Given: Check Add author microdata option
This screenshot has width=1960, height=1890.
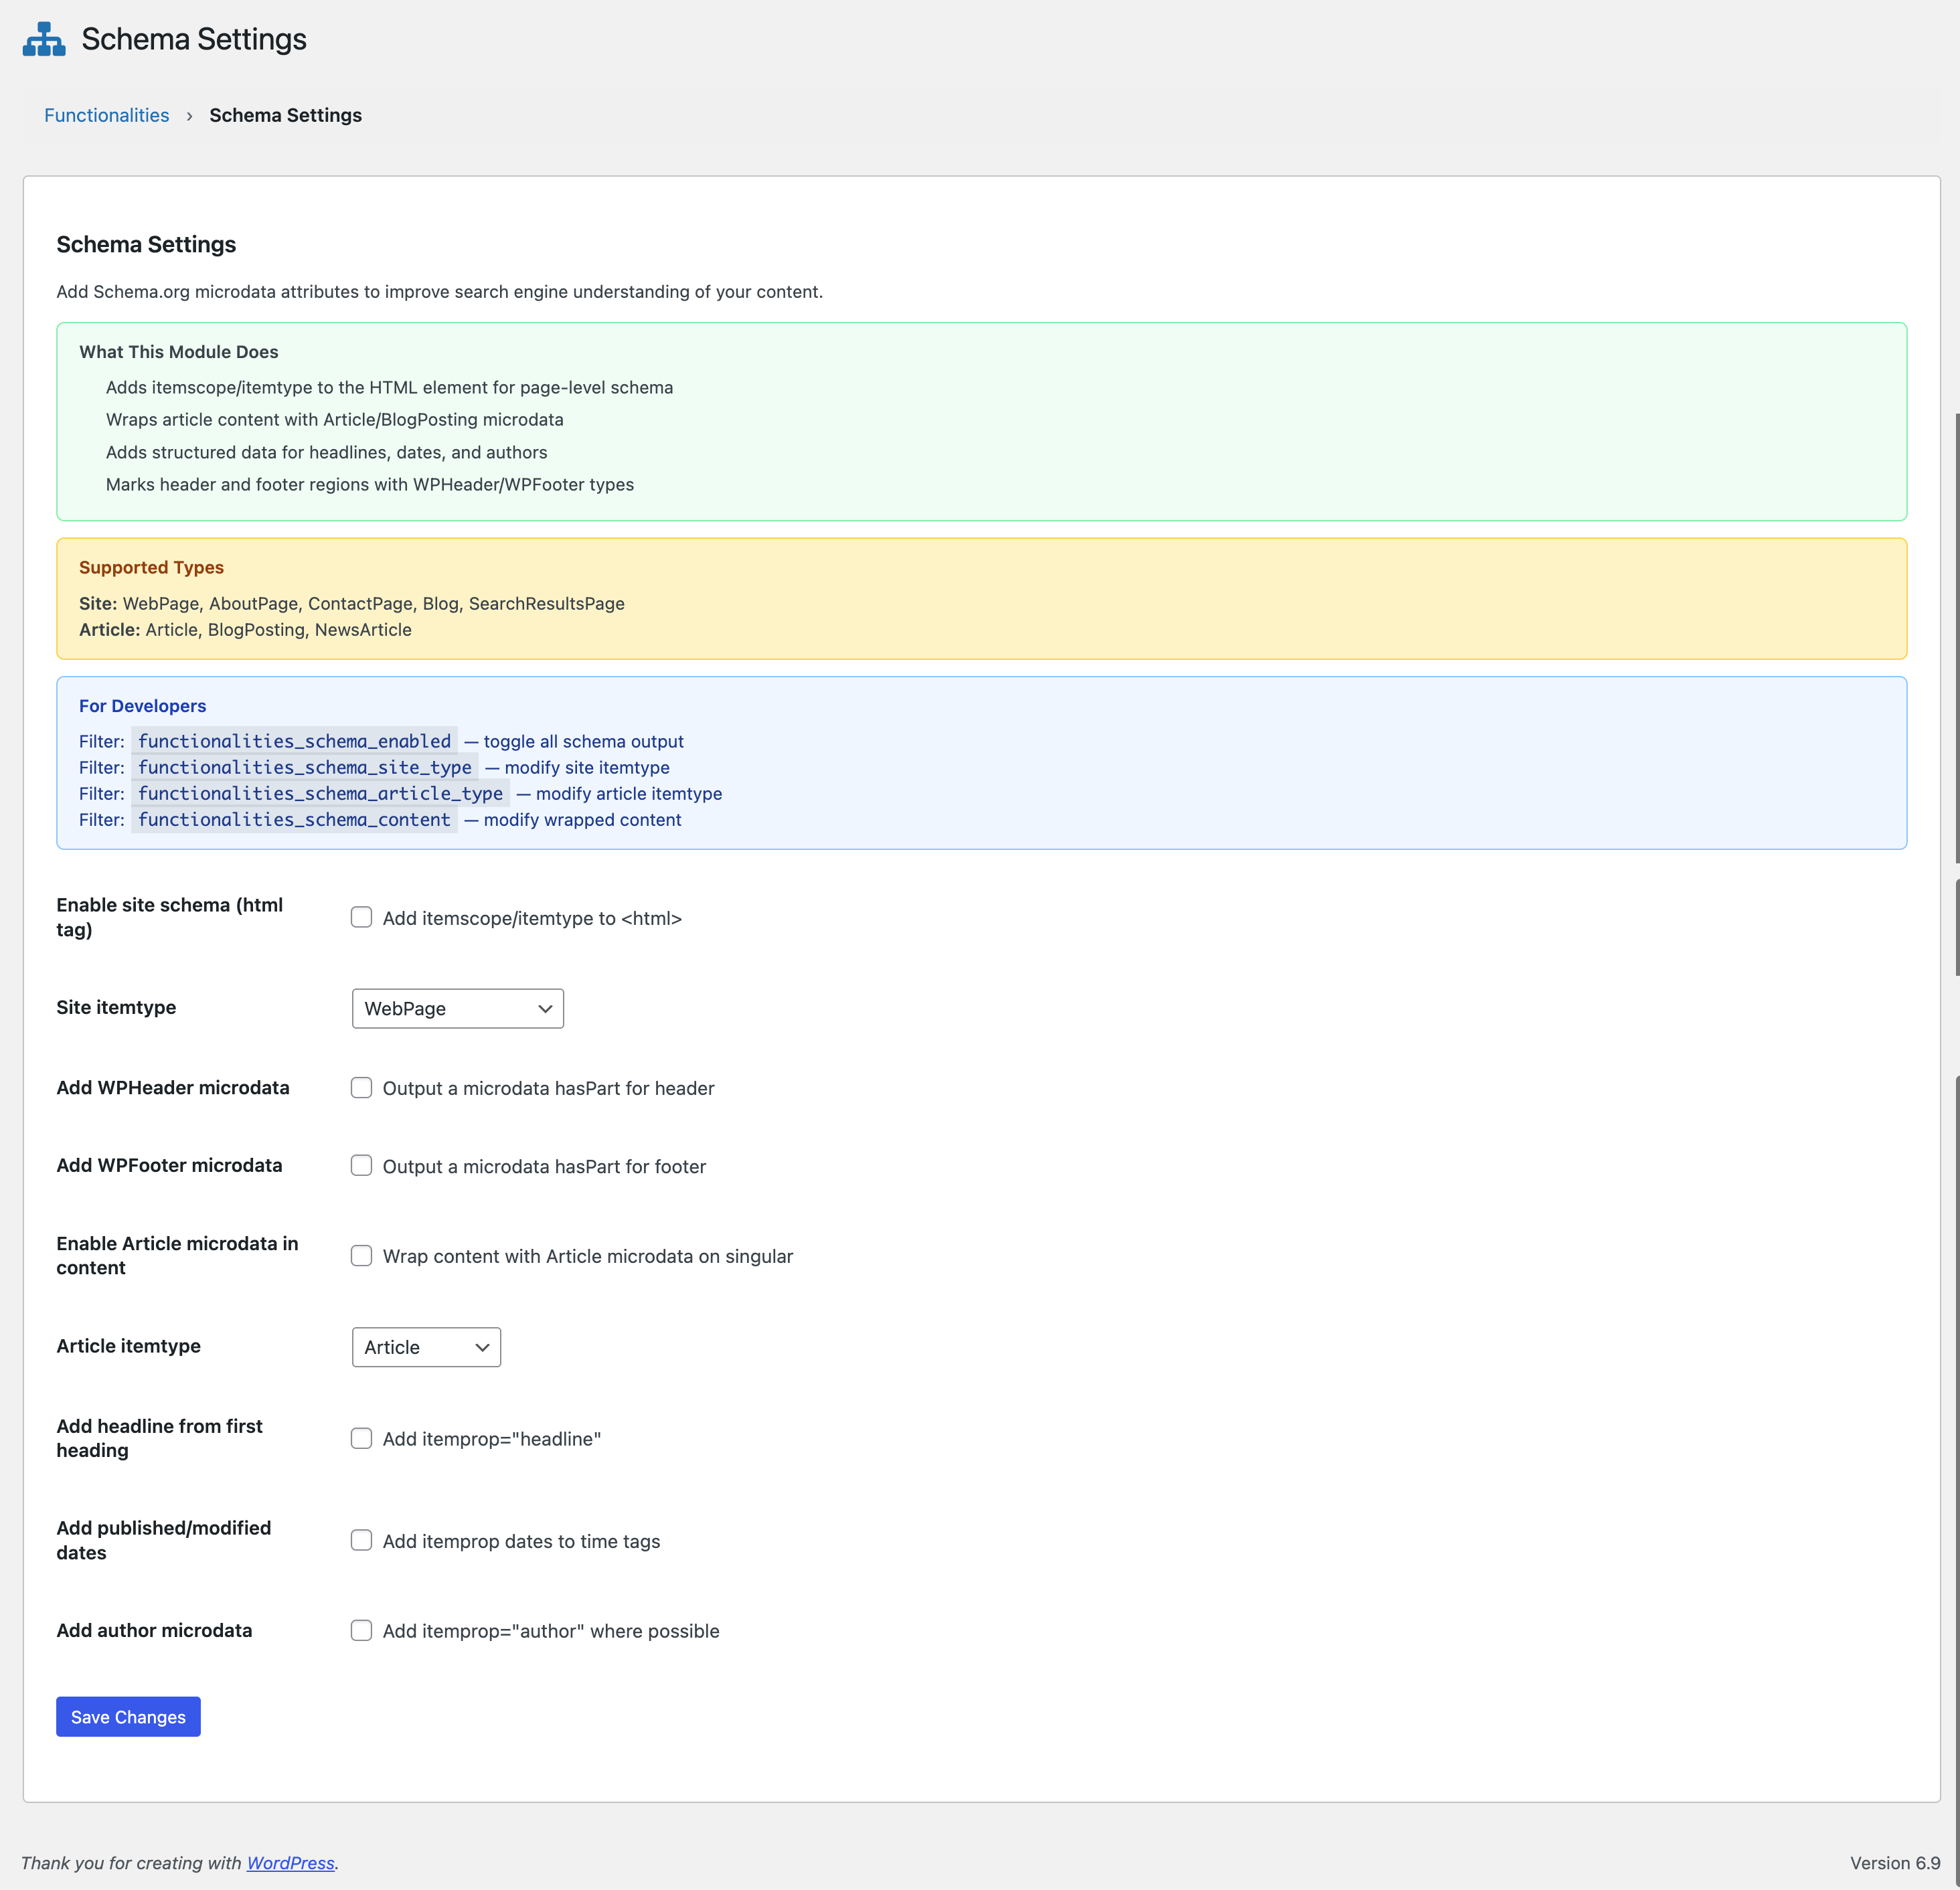Looking at the screenshot, I should 361,1630.
